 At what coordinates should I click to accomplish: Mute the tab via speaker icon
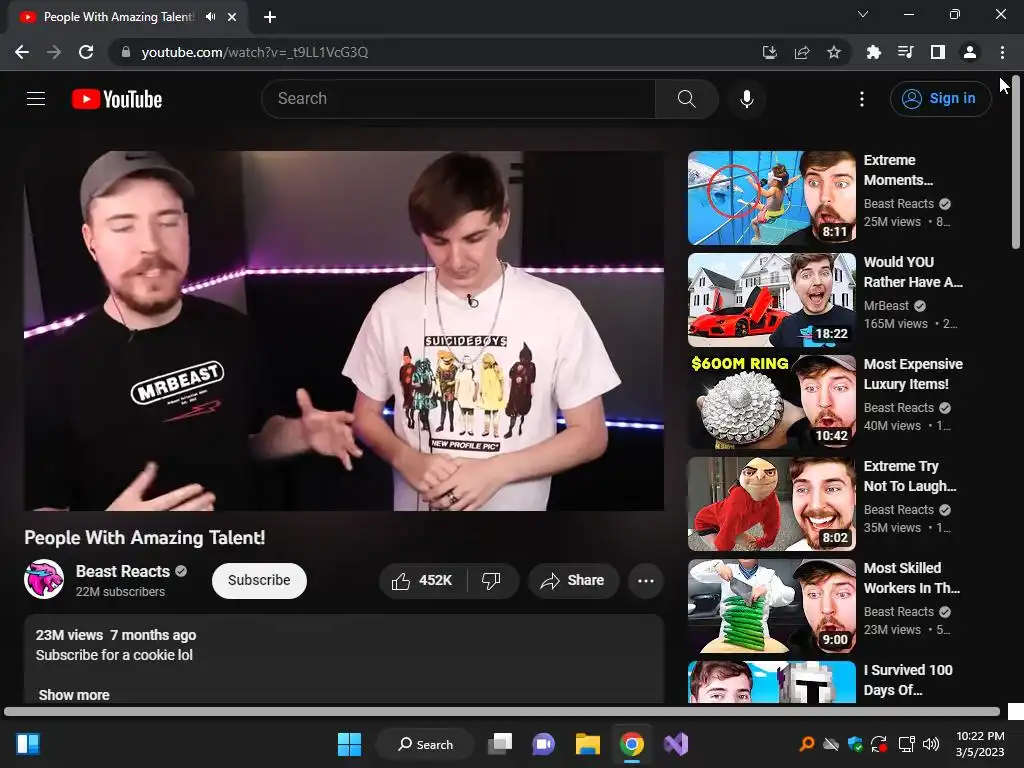tap(210, 17)
